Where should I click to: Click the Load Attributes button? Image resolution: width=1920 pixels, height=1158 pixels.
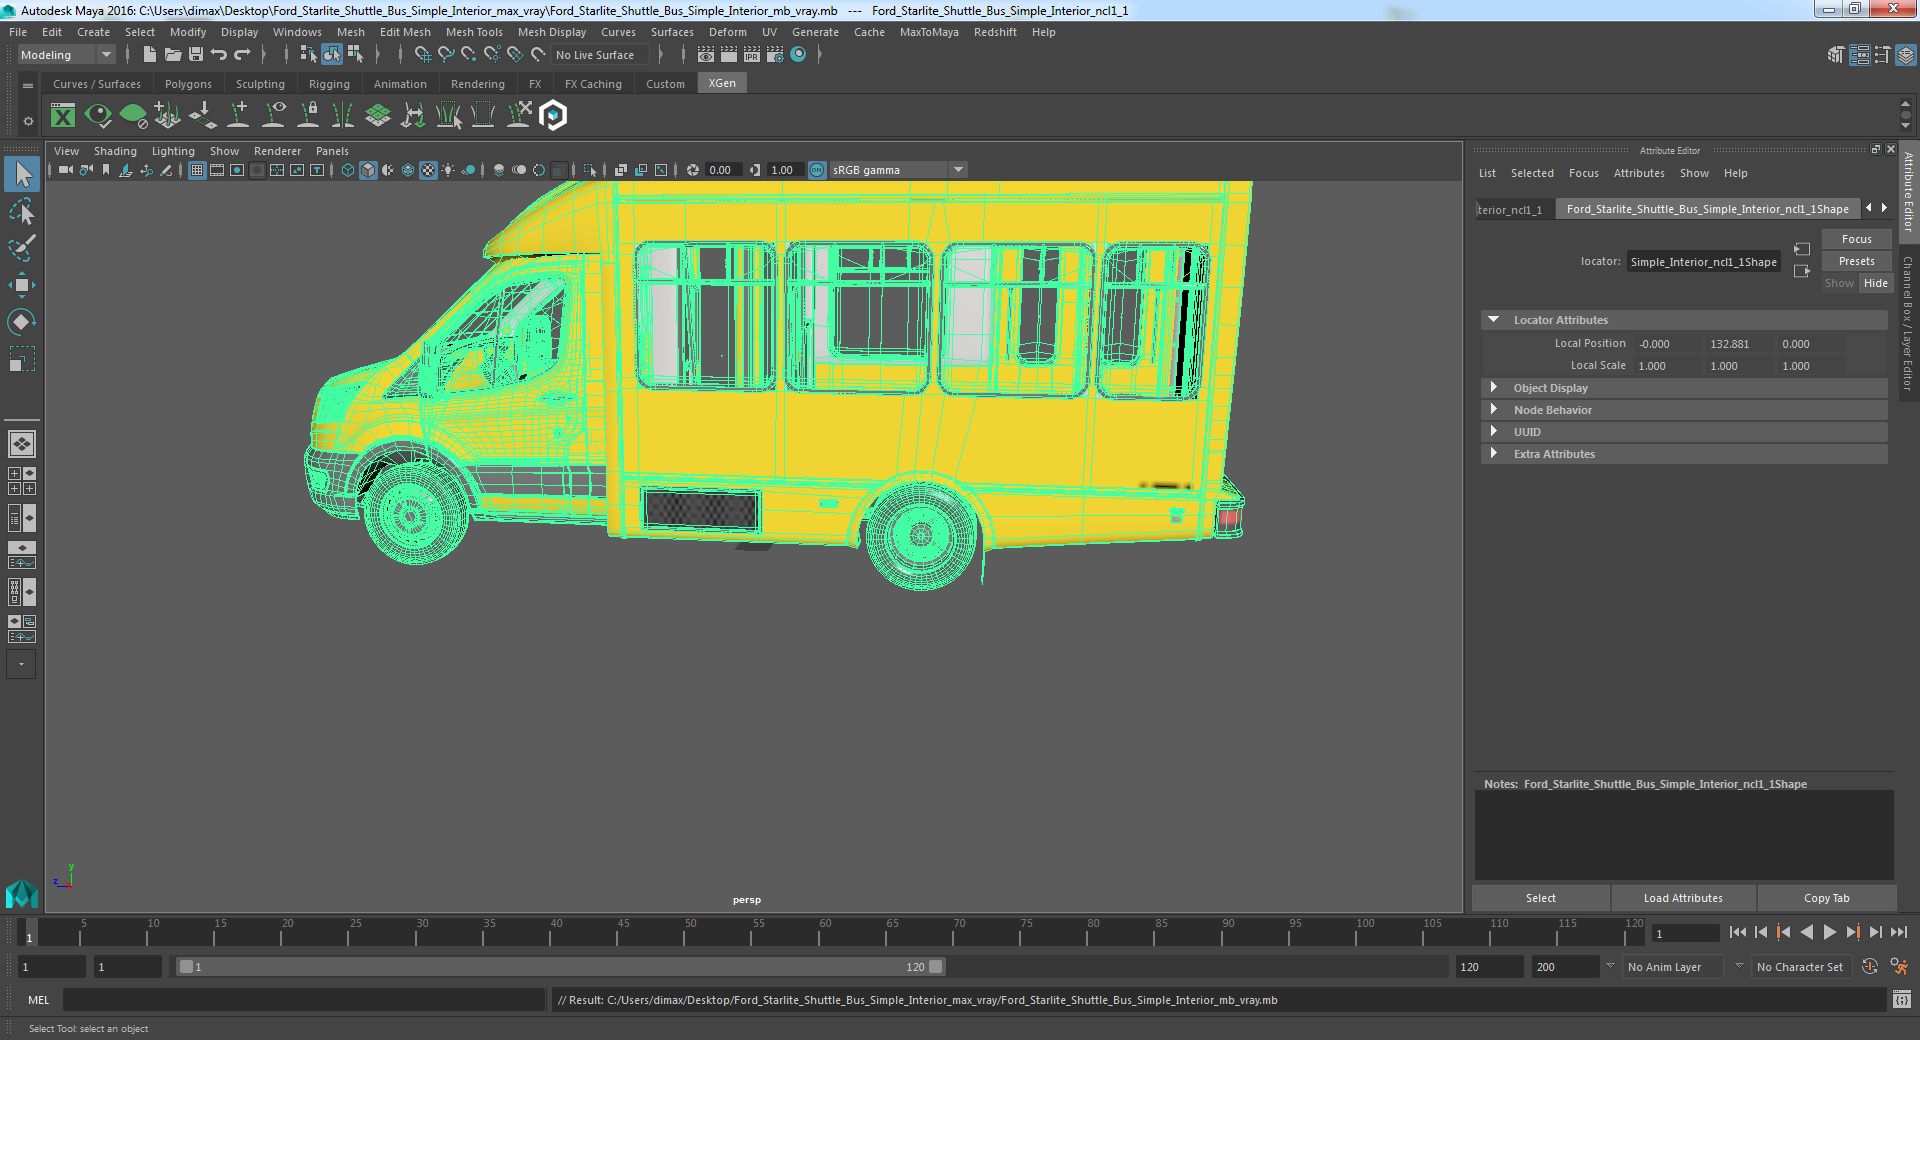click(1683, 898)
